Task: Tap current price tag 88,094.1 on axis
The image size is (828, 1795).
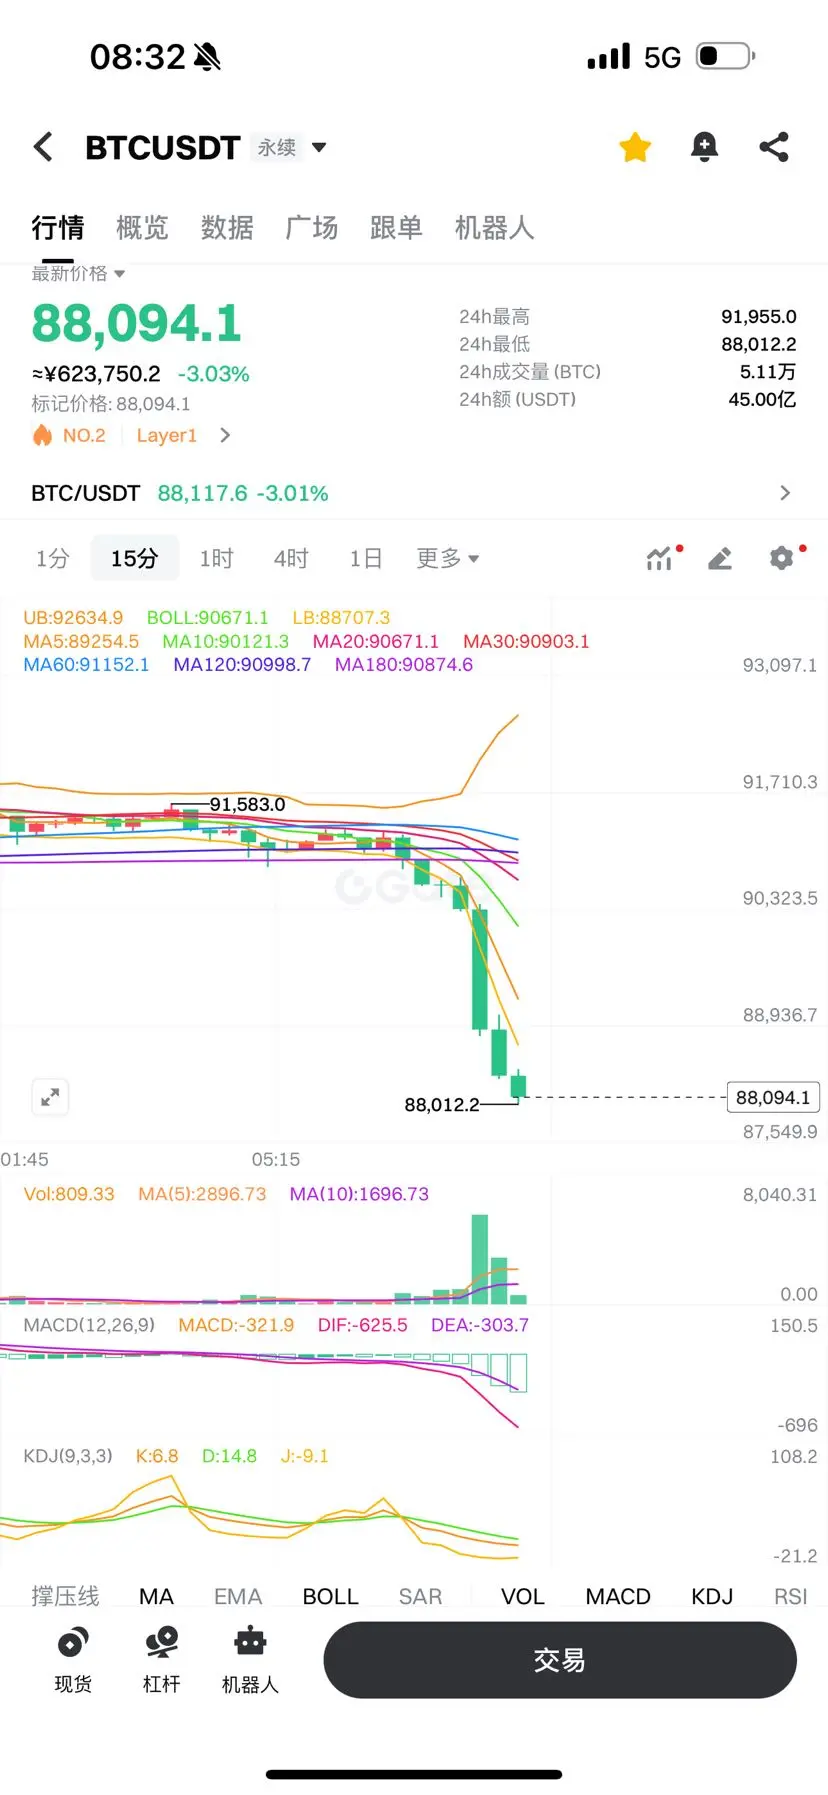Action: pyautogui.click(x=773, y=1097)
